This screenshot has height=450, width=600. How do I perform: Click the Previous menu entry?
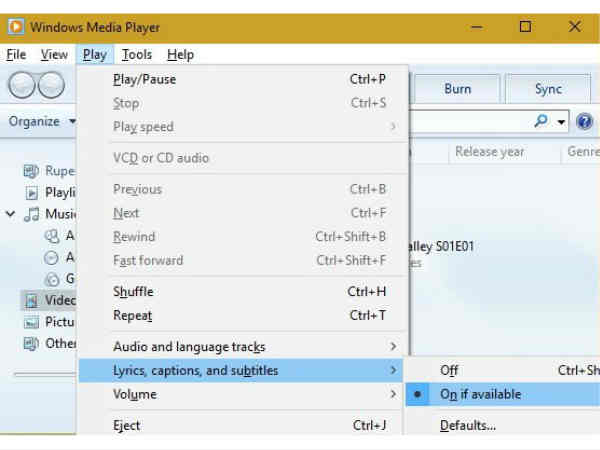coord(241,189)
